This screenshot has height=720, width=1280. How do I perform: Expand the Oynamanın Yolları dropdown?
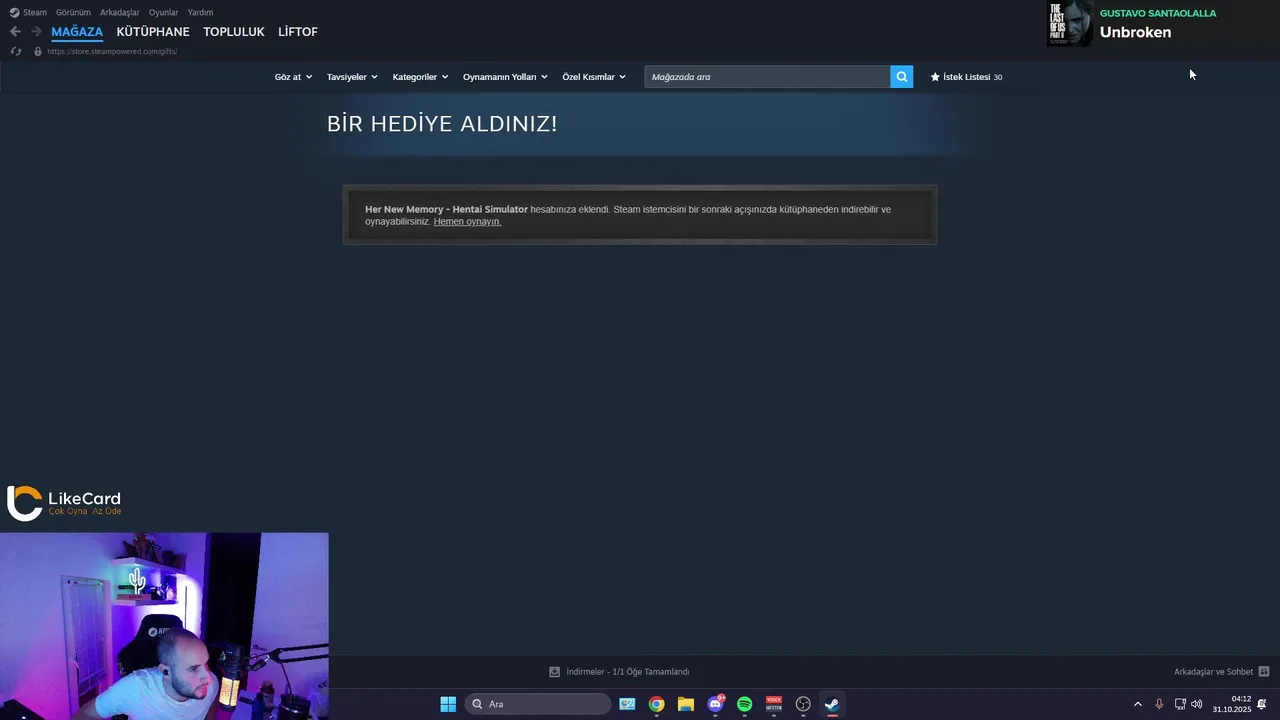point(505,77)
